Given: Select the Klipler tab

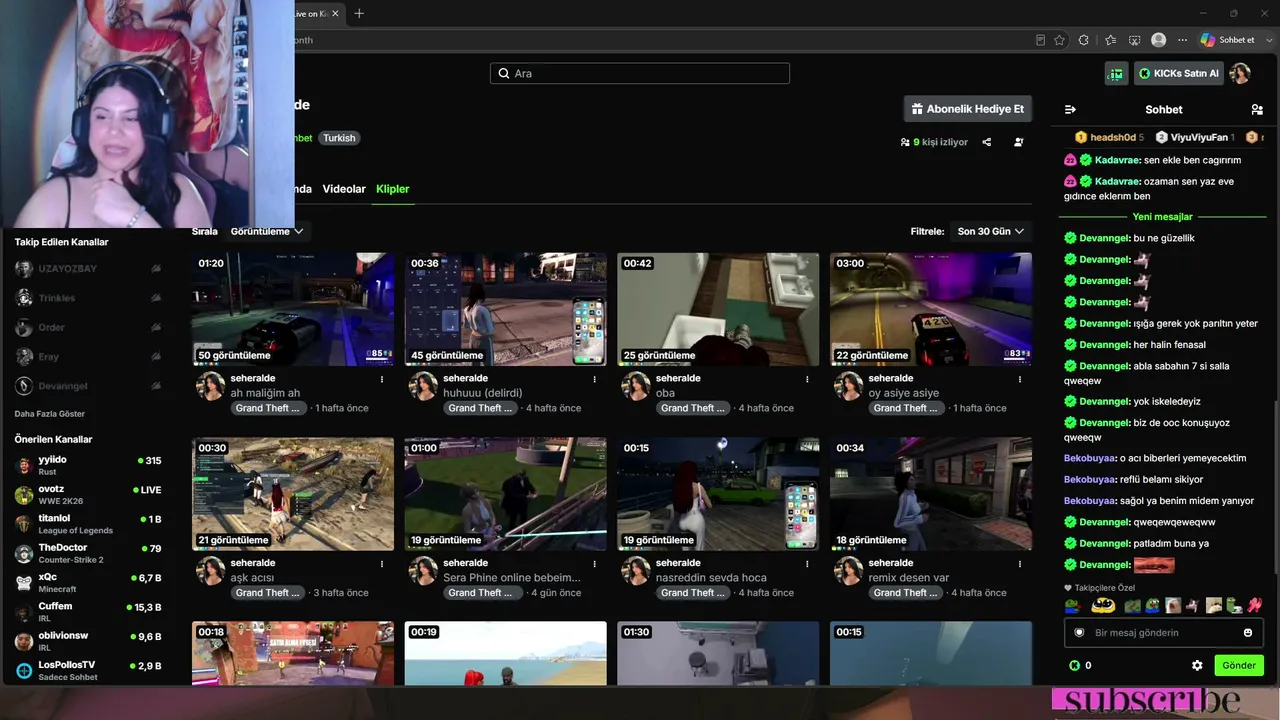Looking at the screenshot, I should pos(393,189).
